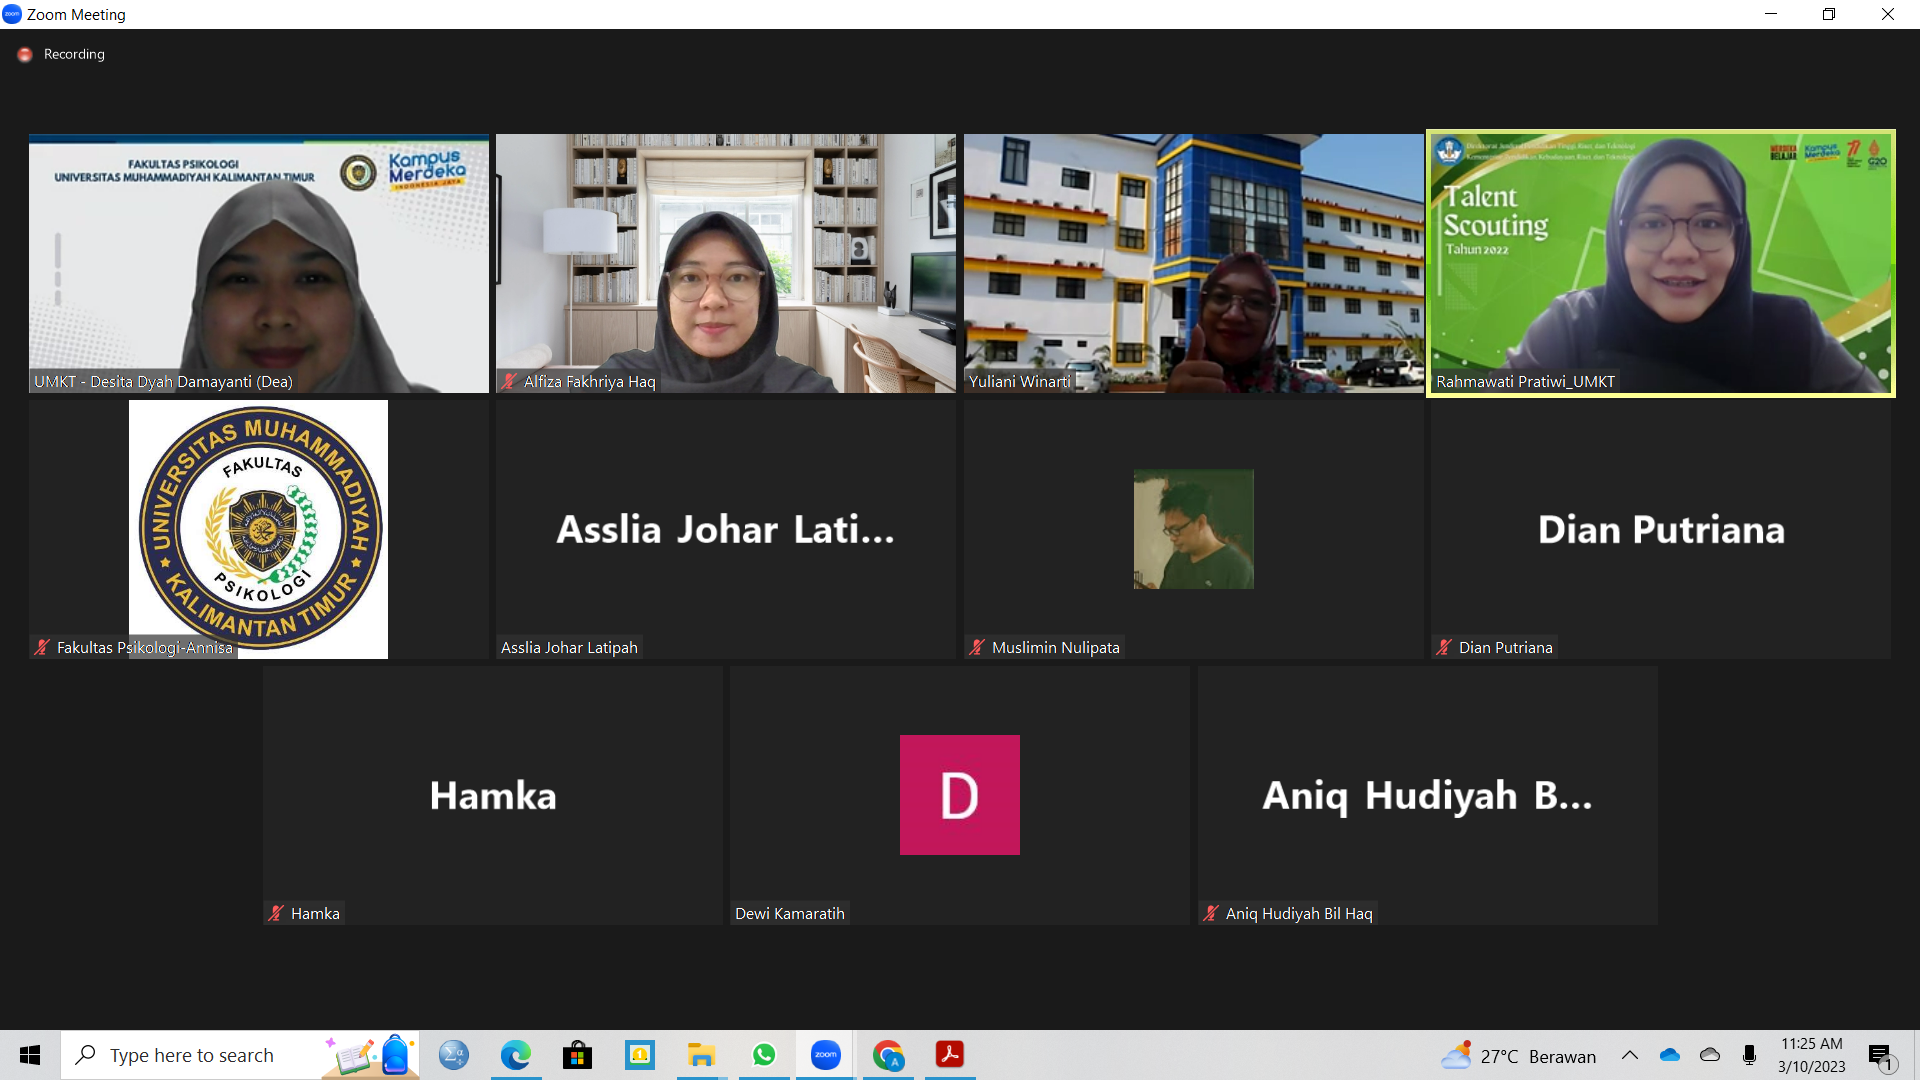The image size is (1920, 1080).
Task: Click Dewi Kamaratih pink avatar tile
Action: pos(959,795)
